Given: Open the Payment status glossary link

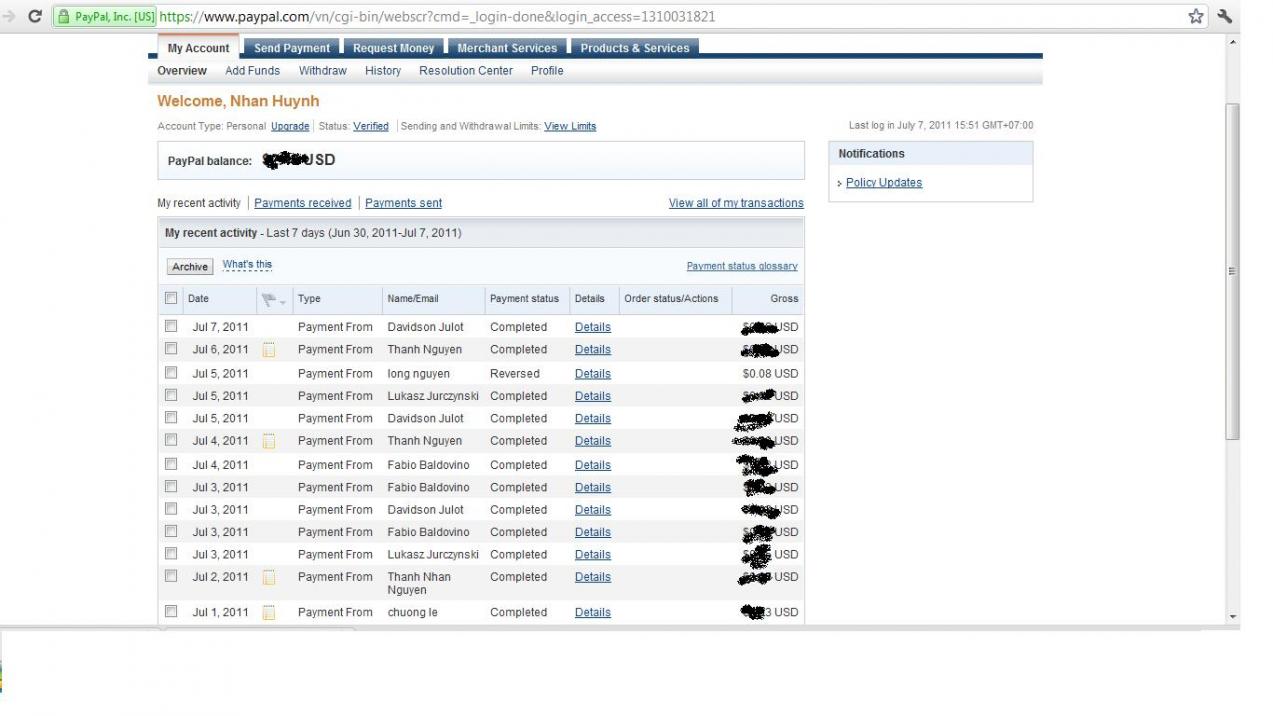Looking at the screenshot, I should coord(742,266).
